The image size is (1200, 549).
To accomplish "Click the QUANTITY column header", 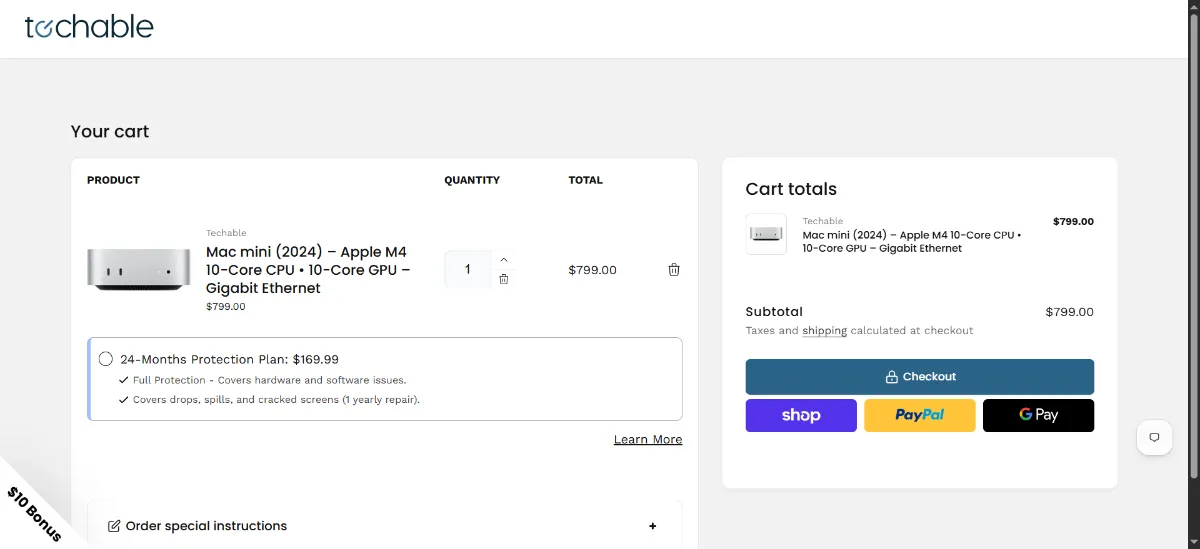I will tap(472, 181).
